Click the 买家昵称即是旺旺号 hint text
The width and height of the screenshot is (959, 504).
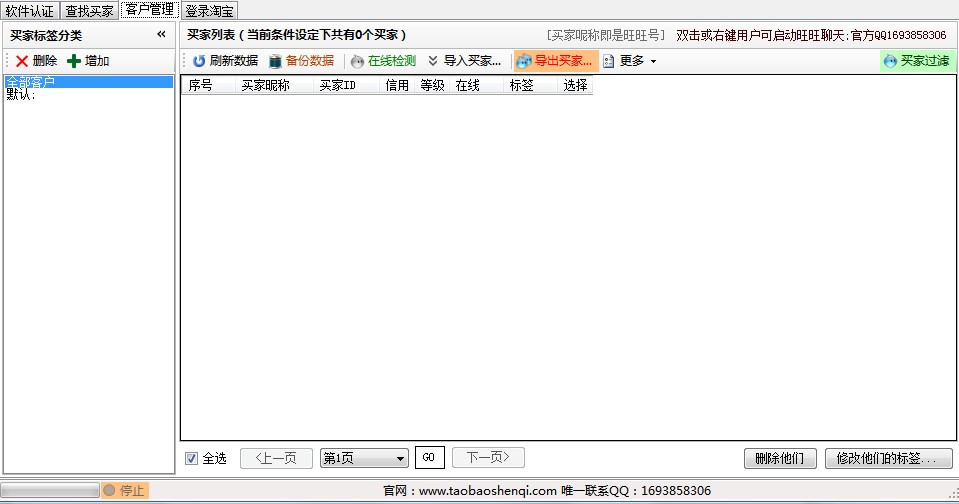coord(605,35)
